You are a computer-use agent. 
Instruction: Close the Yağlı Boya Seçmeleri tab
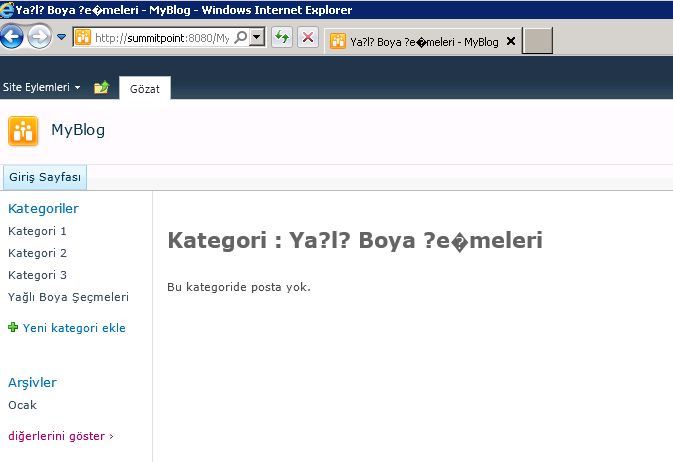coord(511,42)
